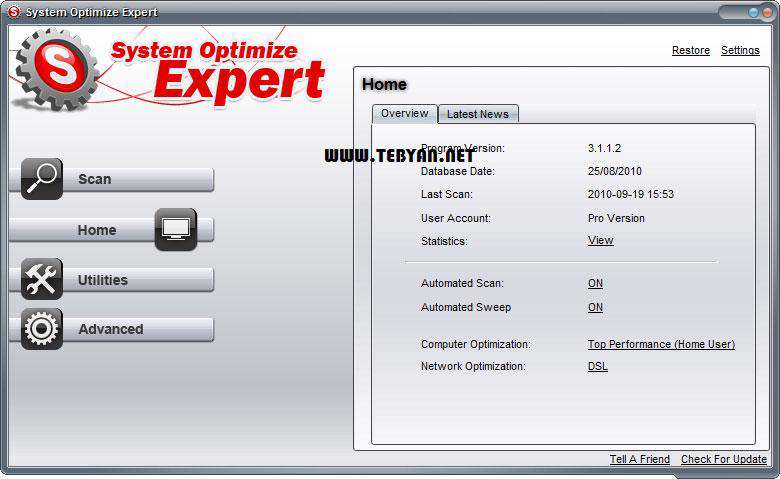Image resolution: width=780 pixels, height=479 pixels.
Task: Click the Statistics label
Action: click(444, 241)
